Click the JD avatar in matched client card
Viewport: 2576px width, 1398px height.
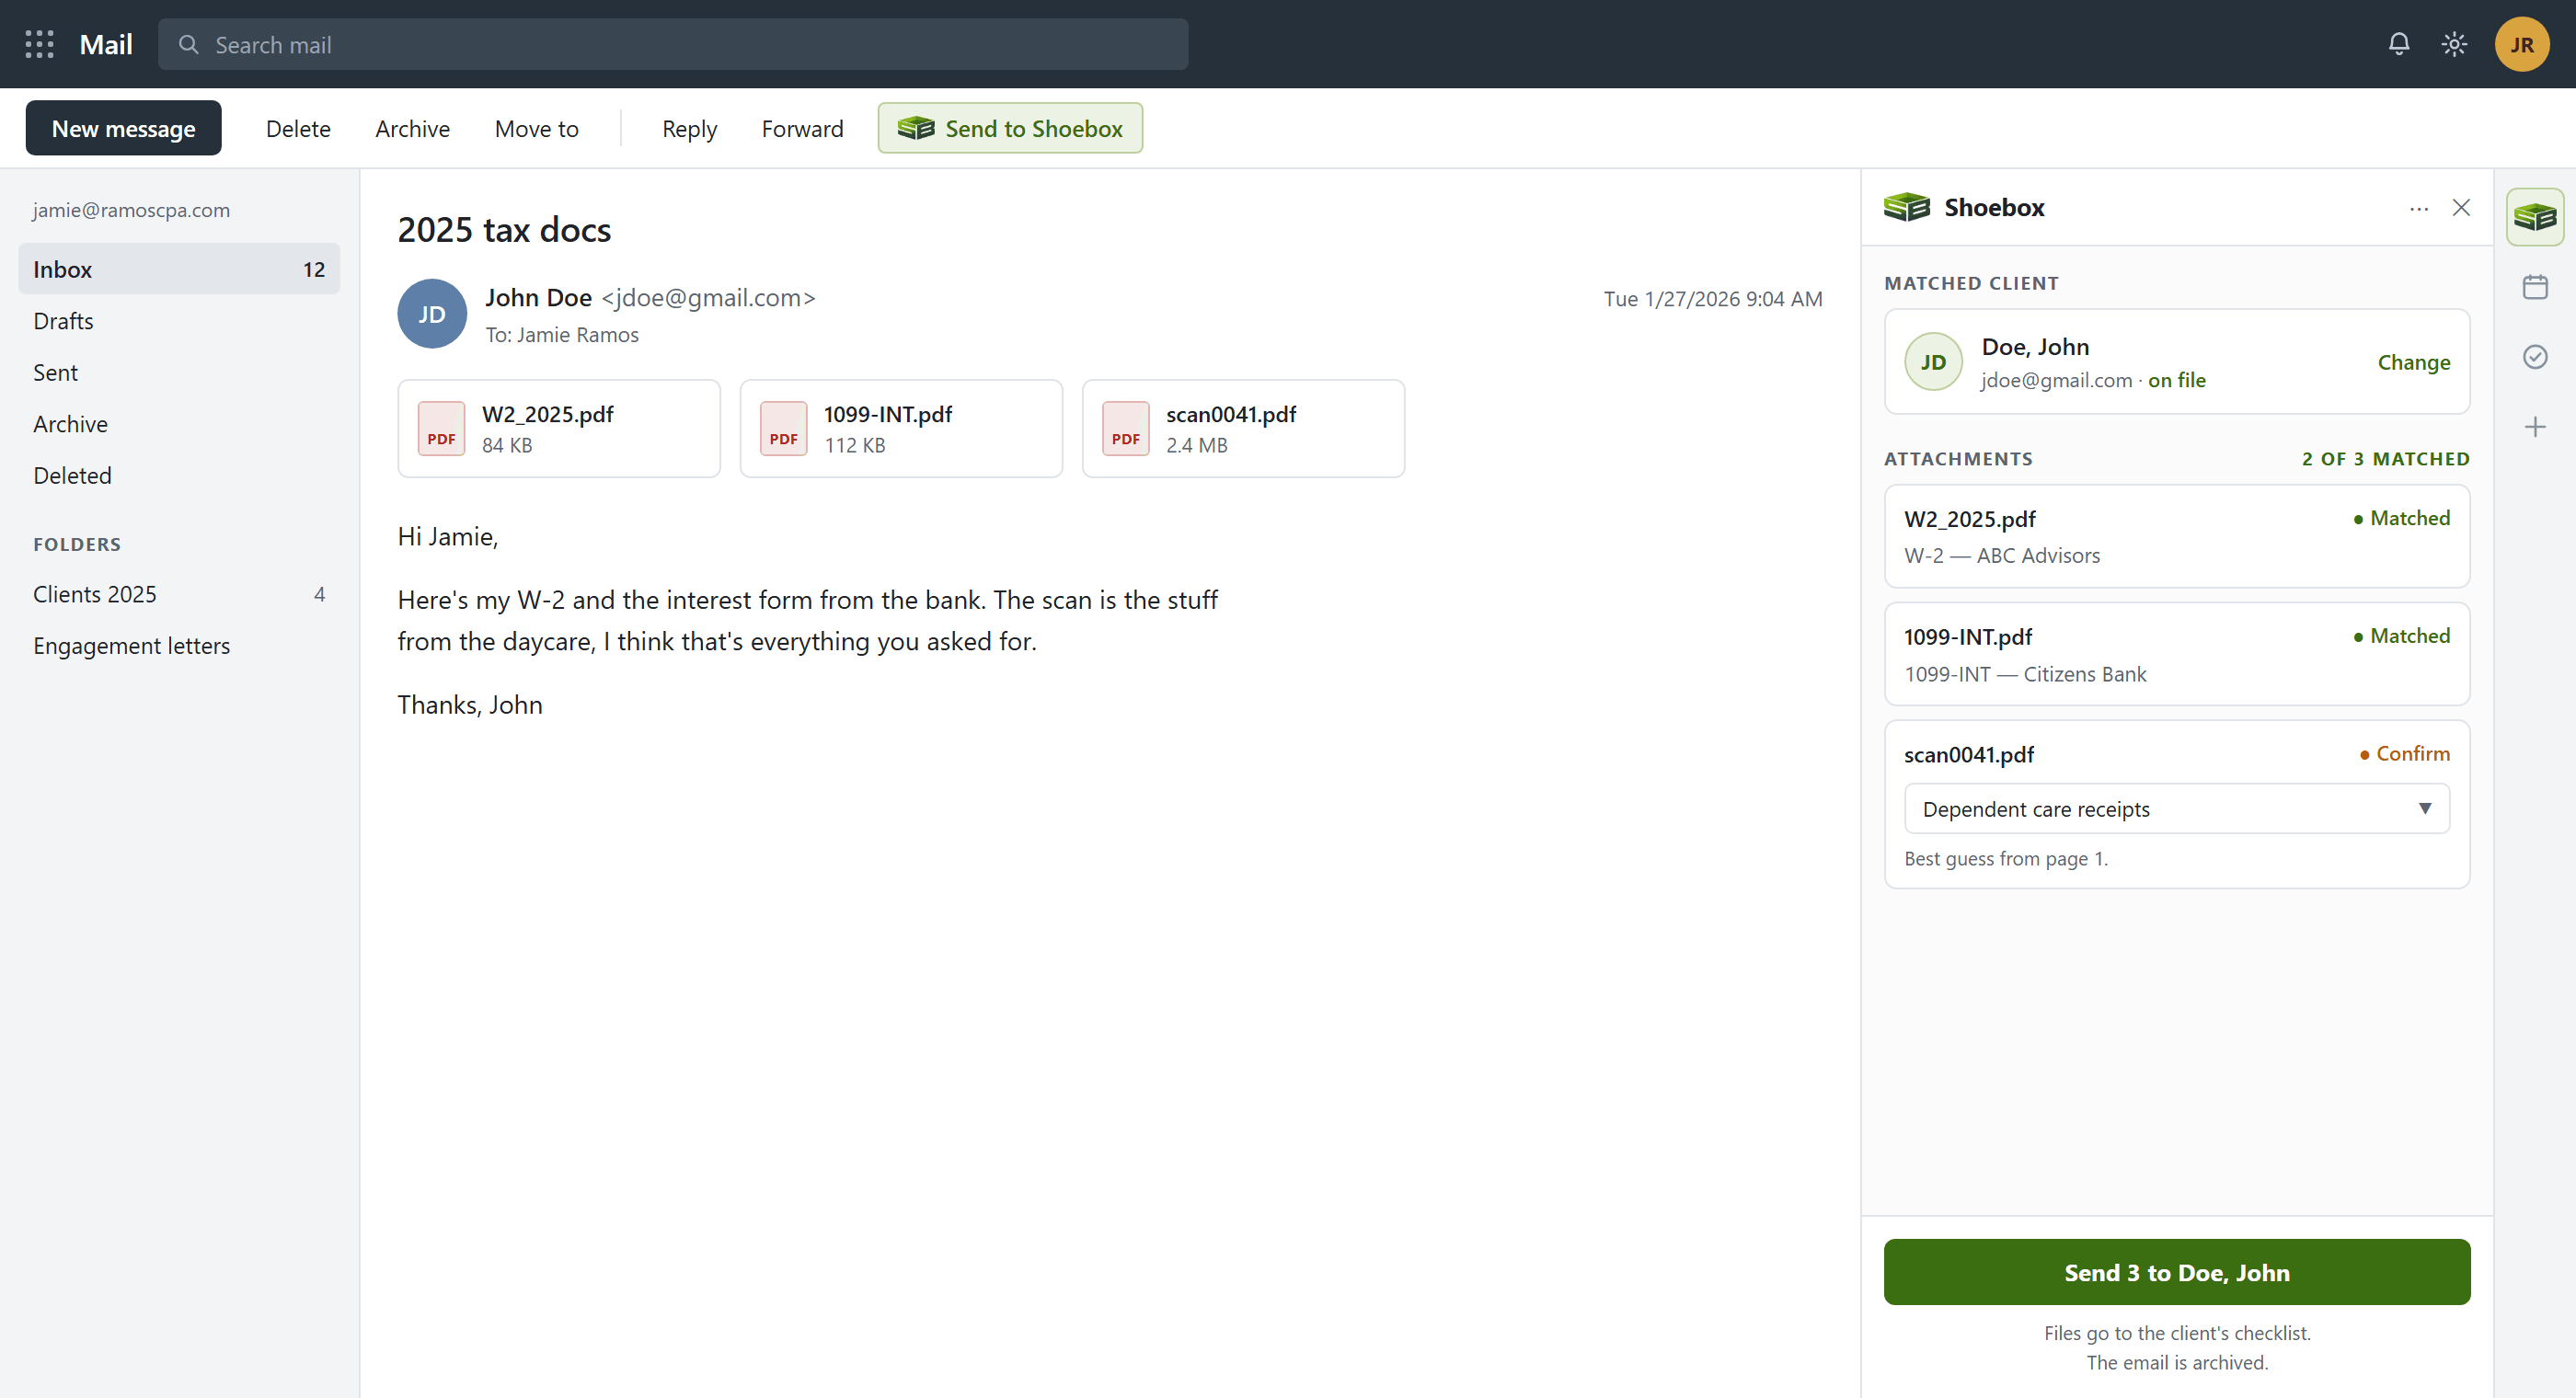coord(1933,361)
